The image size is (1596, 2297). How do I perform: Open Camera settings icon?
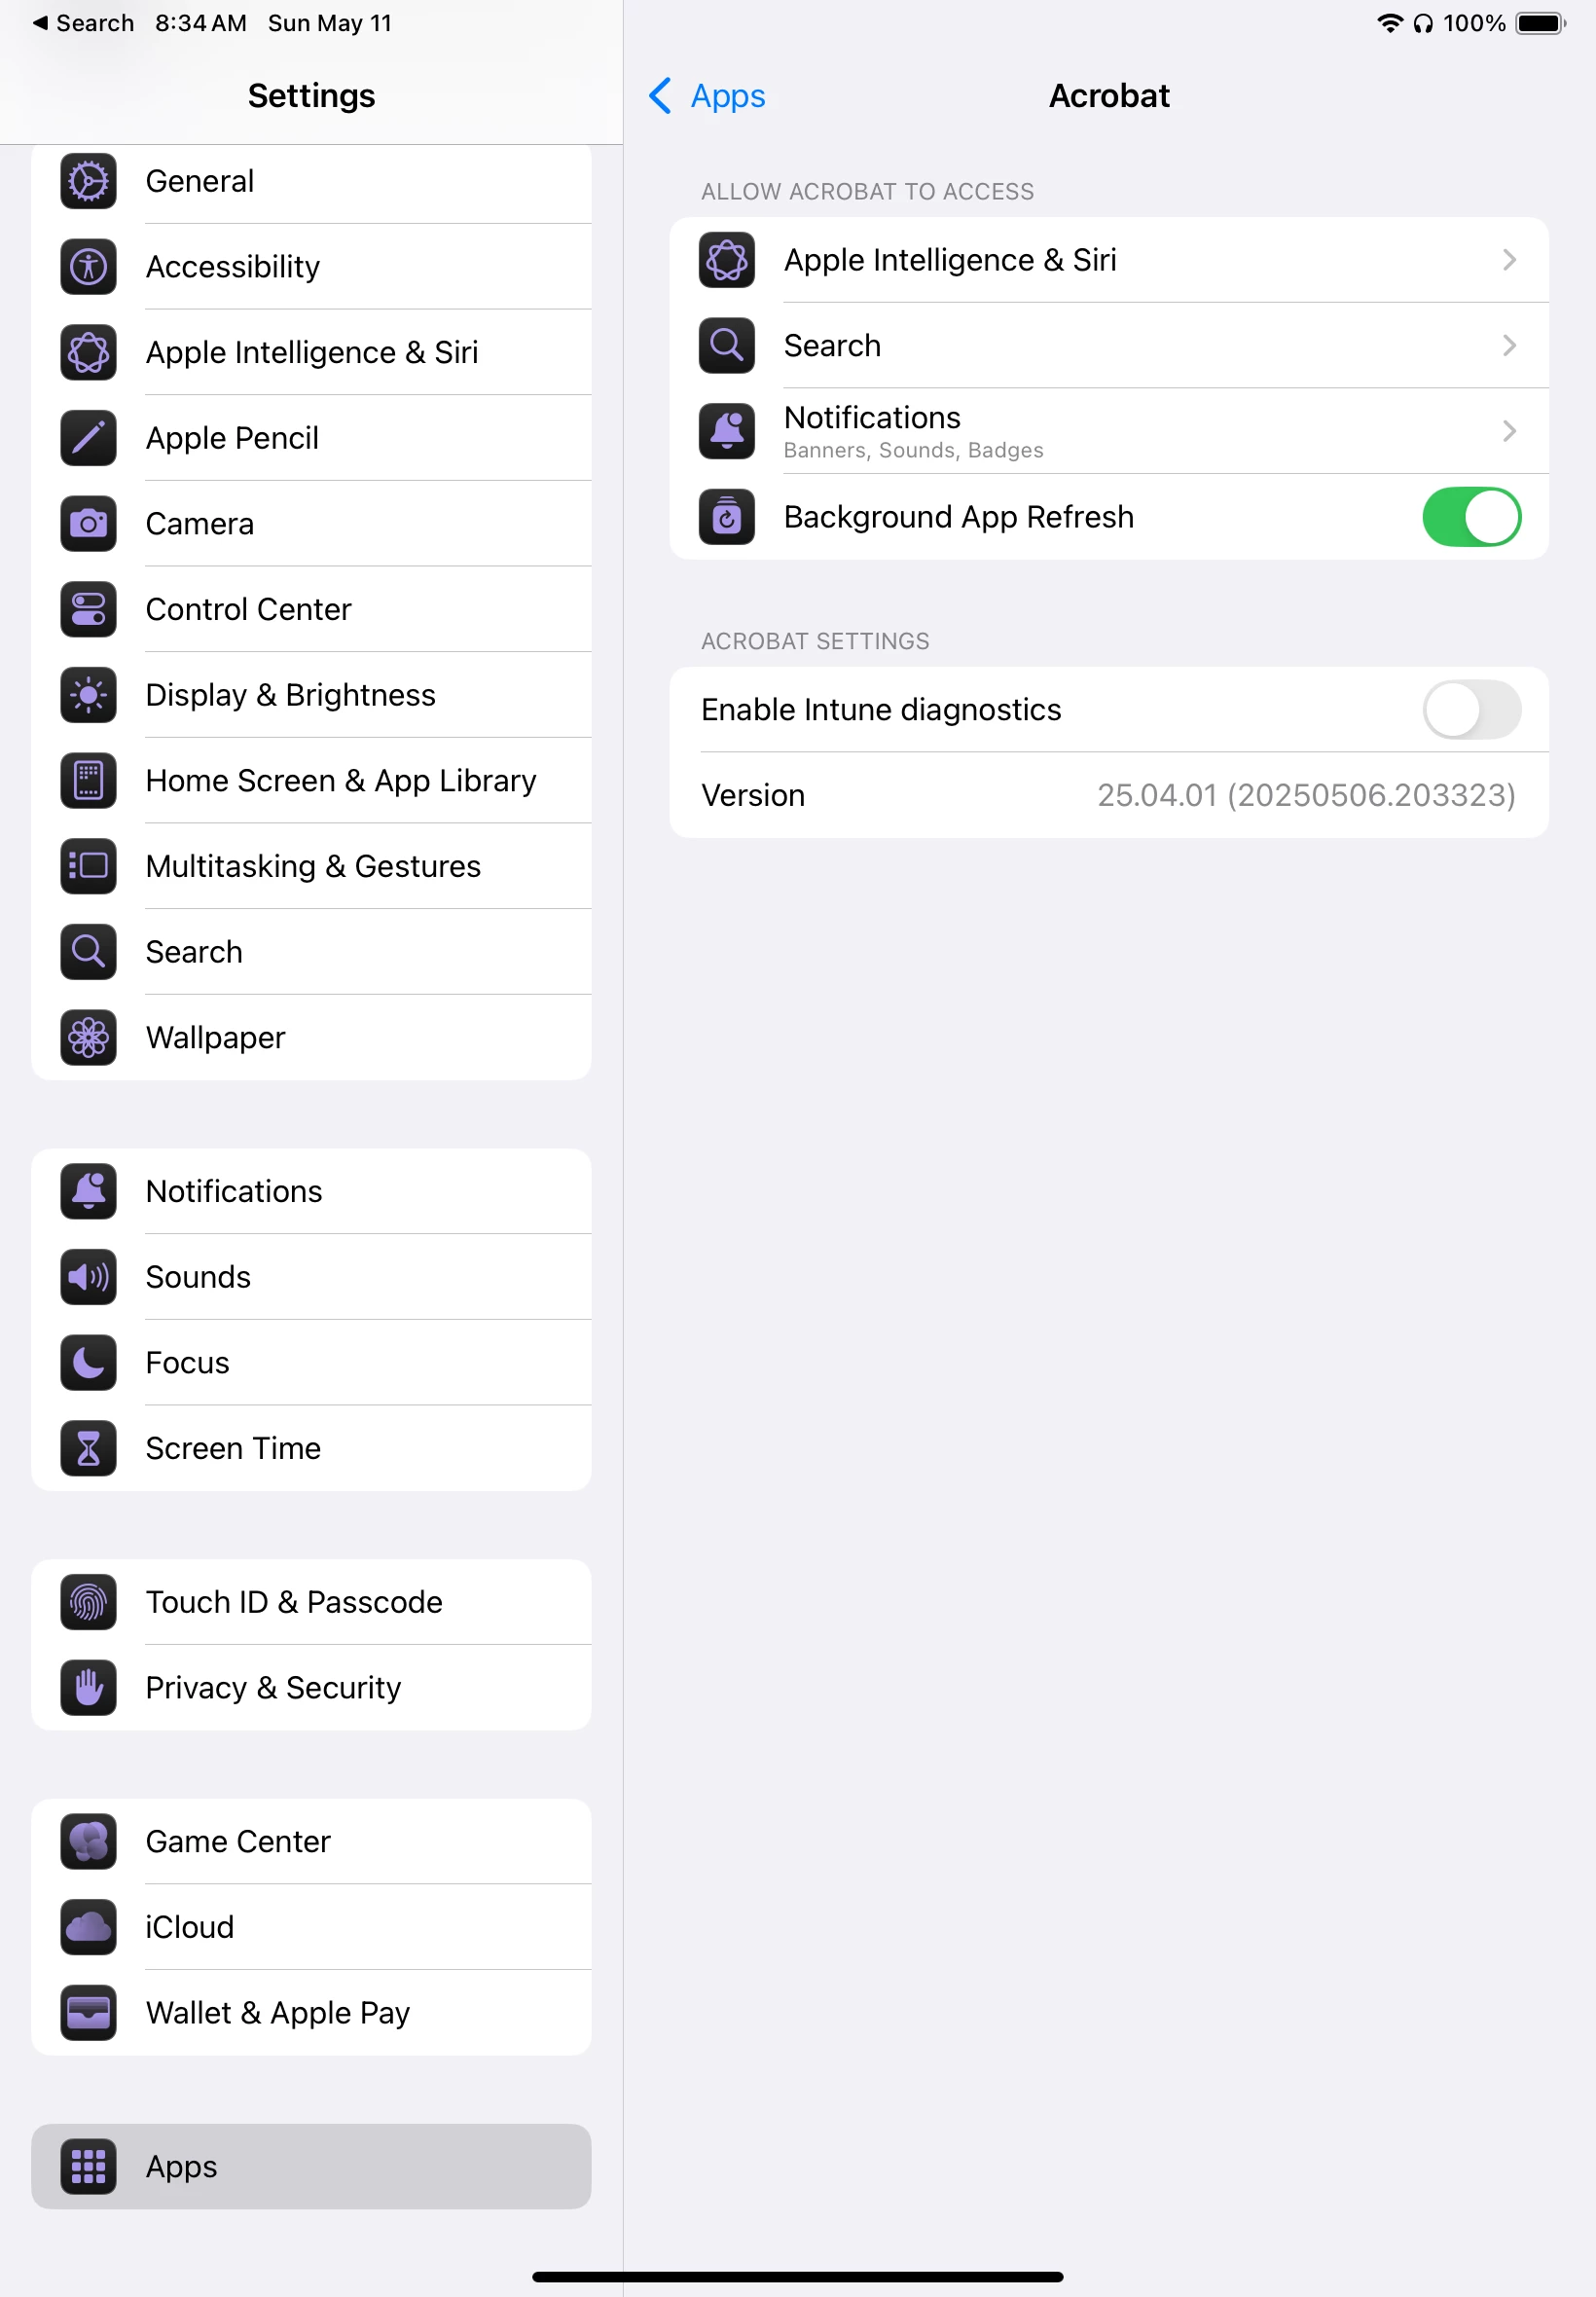click(88, 524)
